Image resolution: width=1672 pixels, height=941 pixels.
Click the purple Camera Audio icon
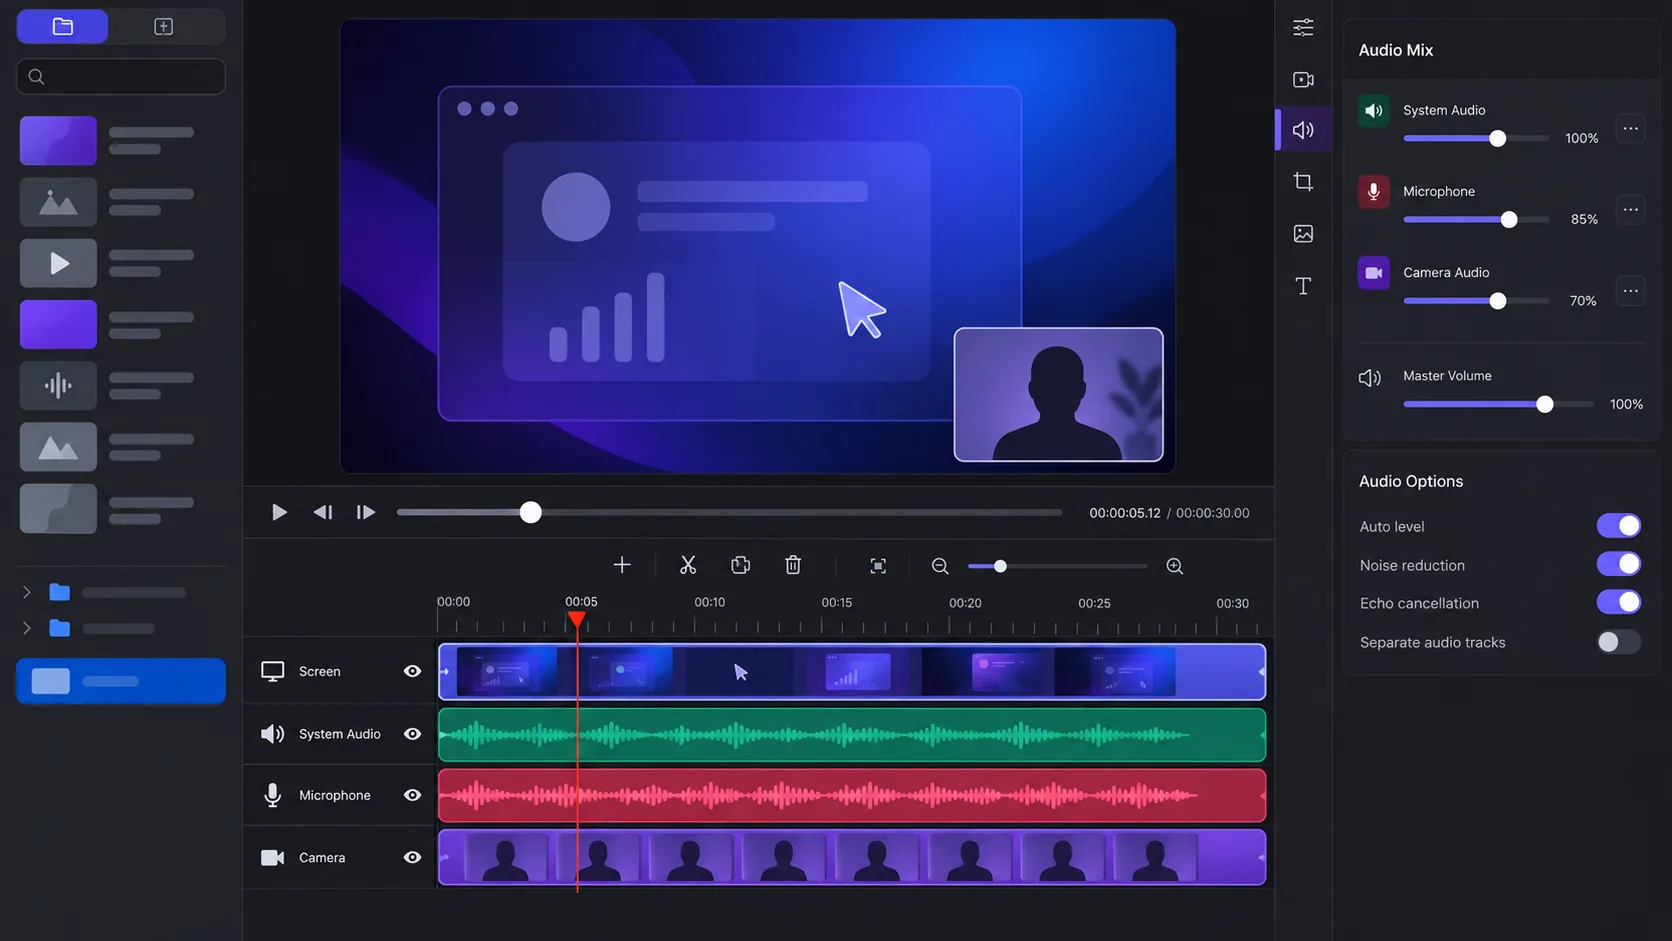1374,273
